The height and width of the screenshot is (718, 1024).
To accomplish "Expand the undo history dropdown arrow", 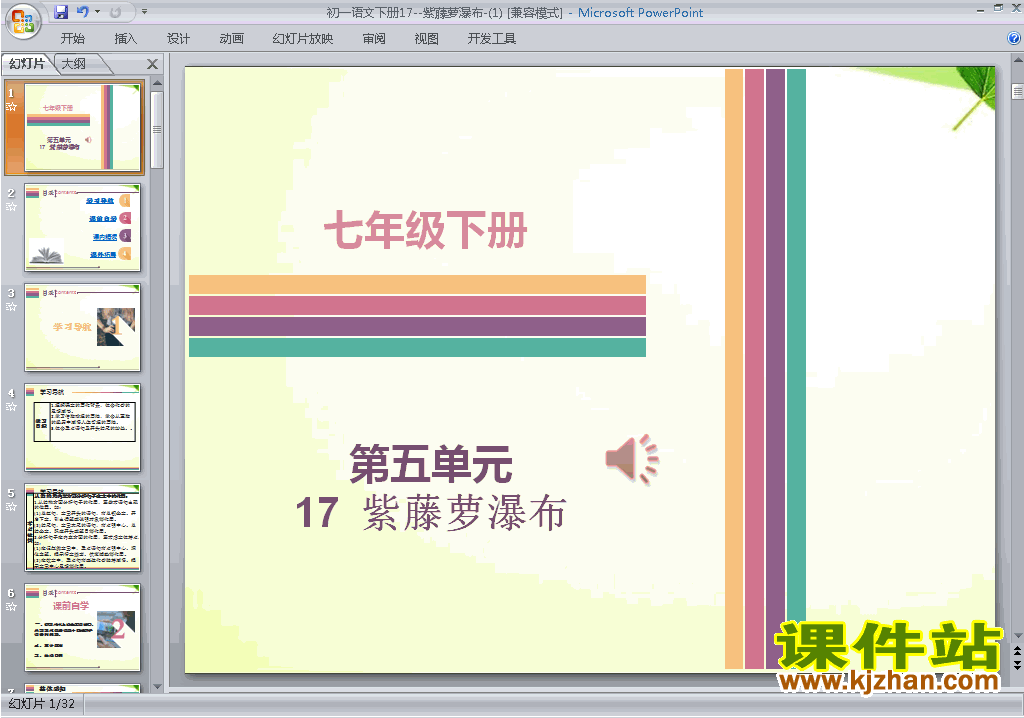I will click(97, 12).
